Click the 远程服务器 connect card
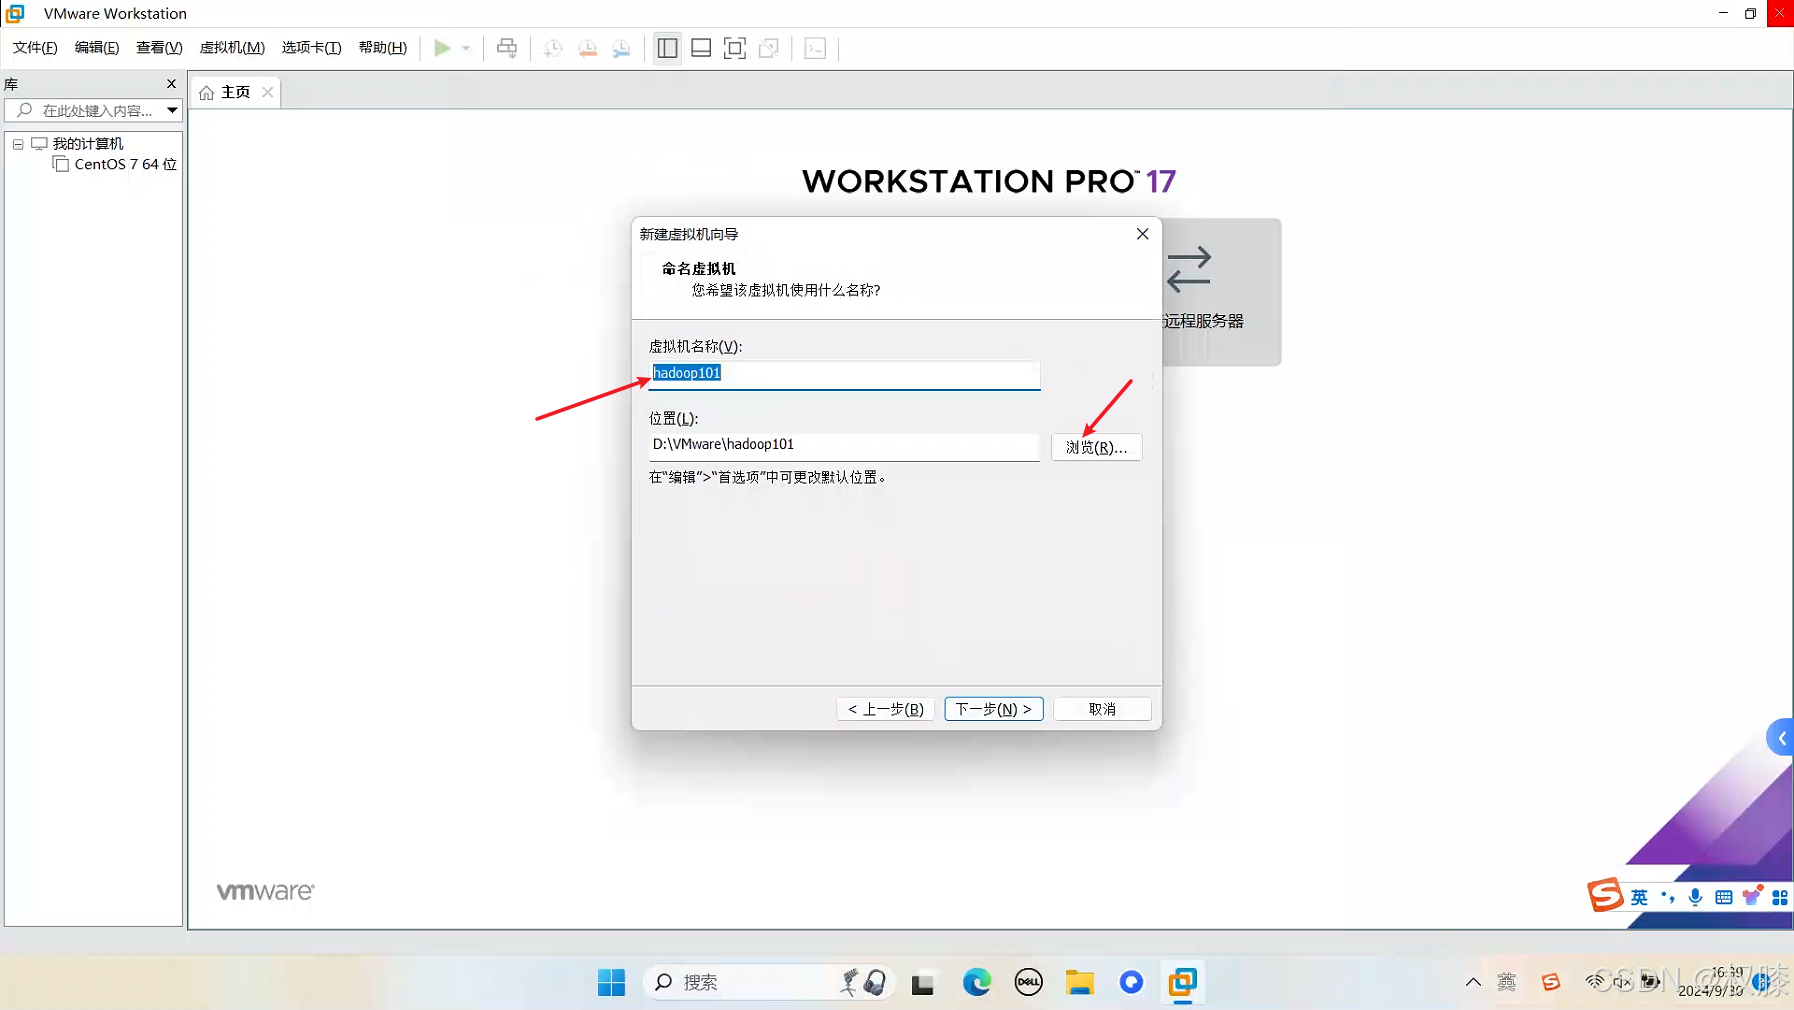This screenshot has width=1794, height=1010. pos(1221,292)
